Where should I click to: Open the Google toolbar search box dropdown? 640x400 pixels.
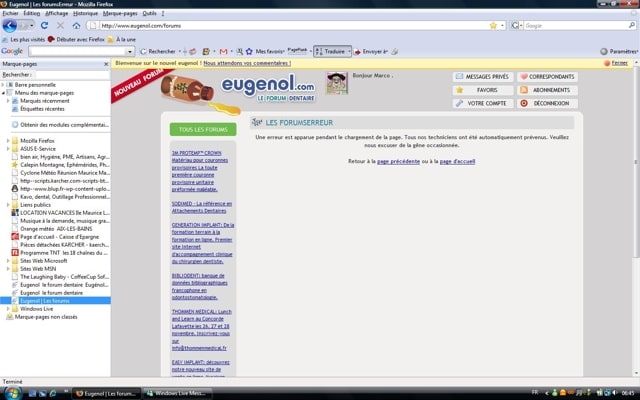click(130, 51)
